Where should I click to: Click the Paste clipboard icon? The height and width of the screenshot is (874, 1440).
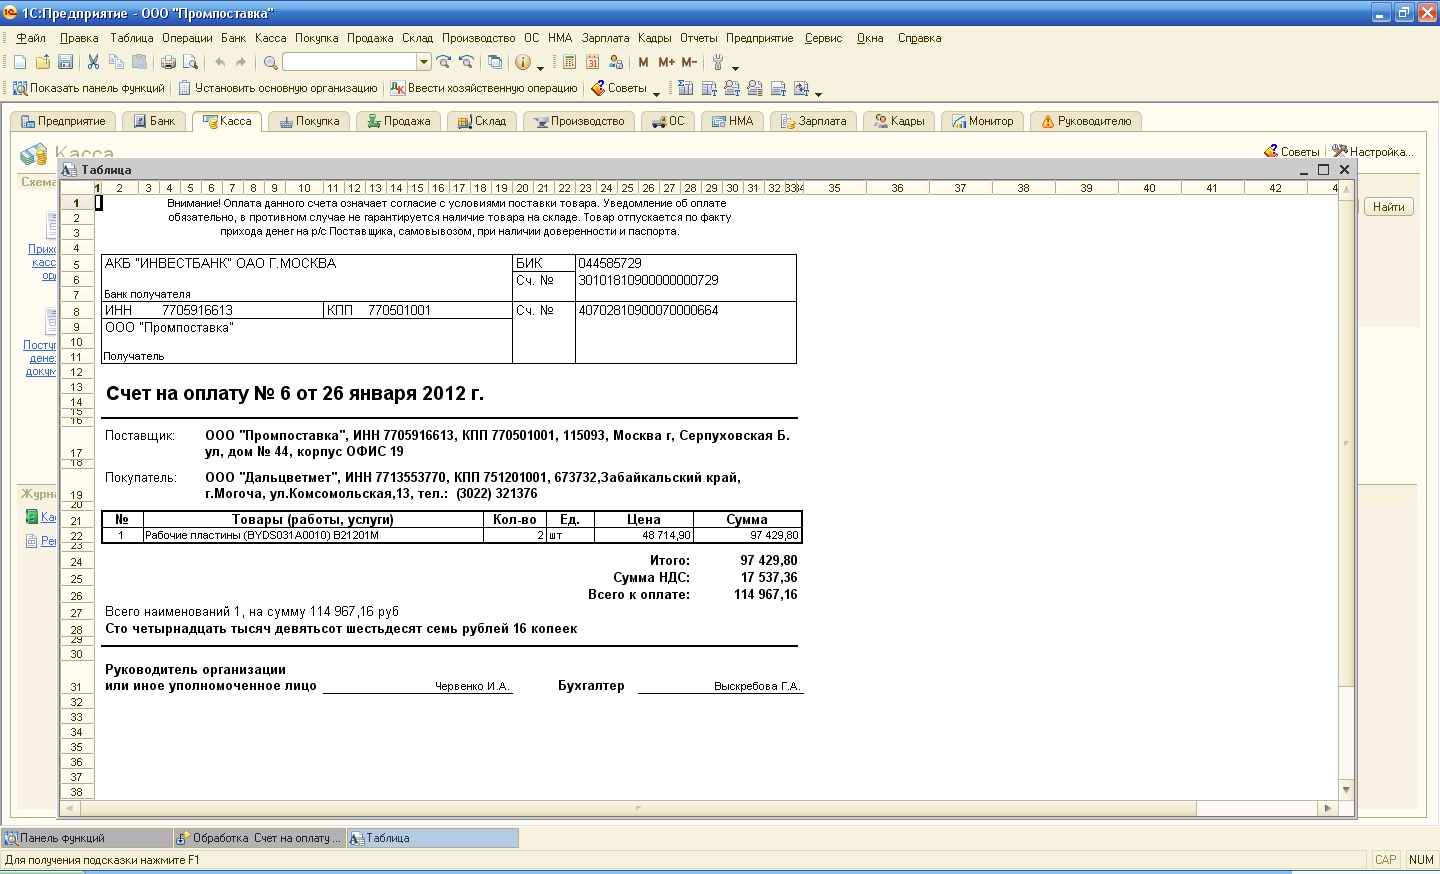[139, 62]
